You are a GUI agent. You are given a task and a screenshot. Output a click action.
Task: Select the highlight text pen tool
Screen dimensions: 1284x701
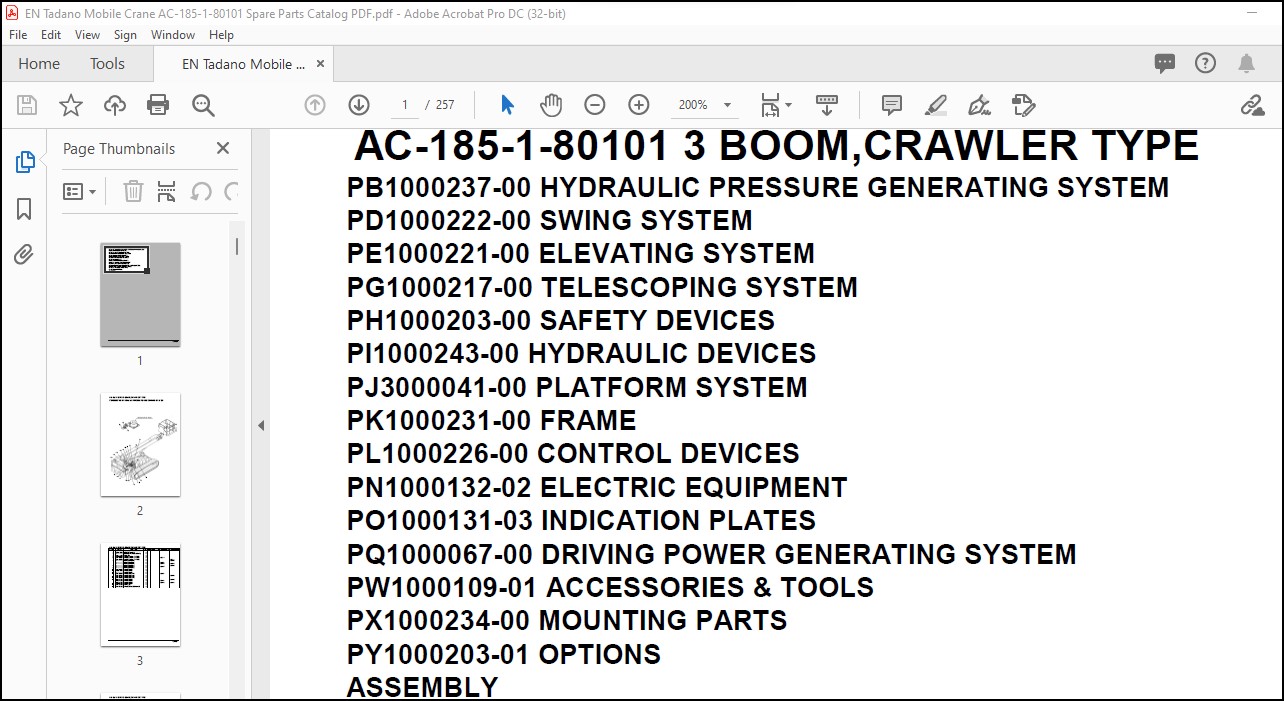tap(936, 105)
